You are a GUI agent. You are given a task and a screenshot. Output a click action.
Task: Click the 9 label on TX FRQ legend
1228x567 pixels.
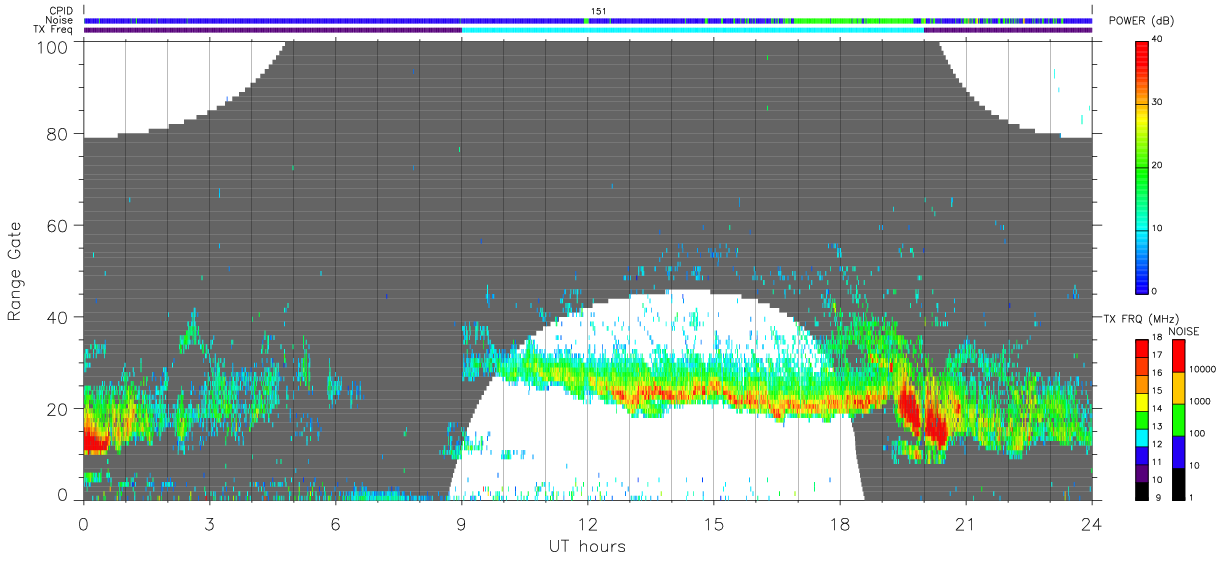pos(1157,497)
